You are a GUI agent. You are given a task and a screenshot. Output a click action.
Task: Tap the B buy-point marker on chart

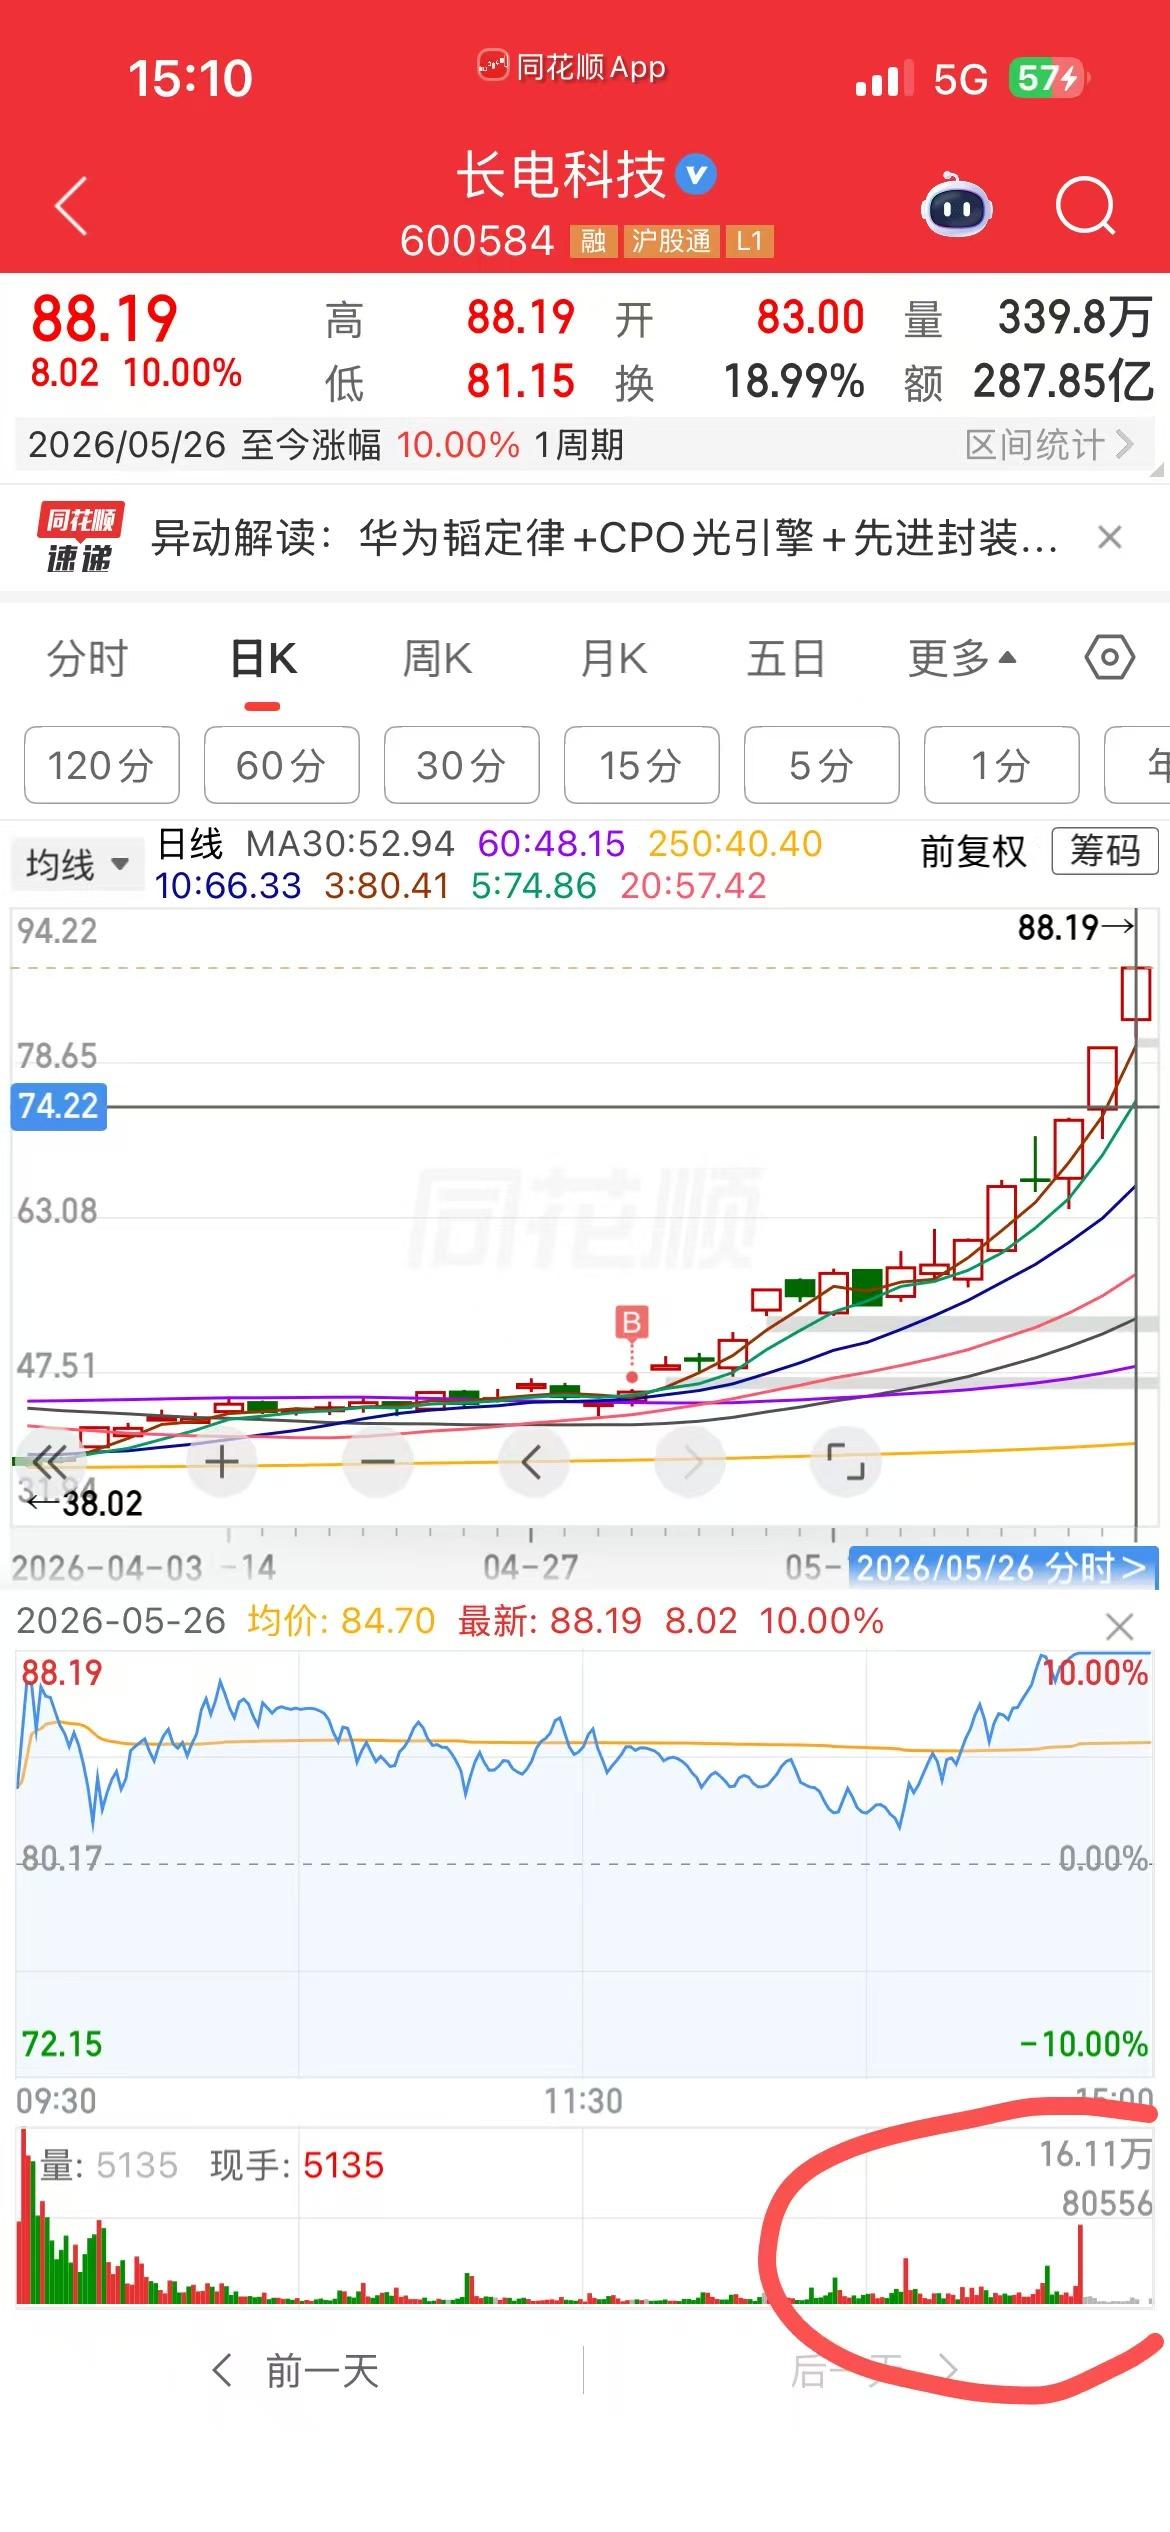pos(631,1323)
